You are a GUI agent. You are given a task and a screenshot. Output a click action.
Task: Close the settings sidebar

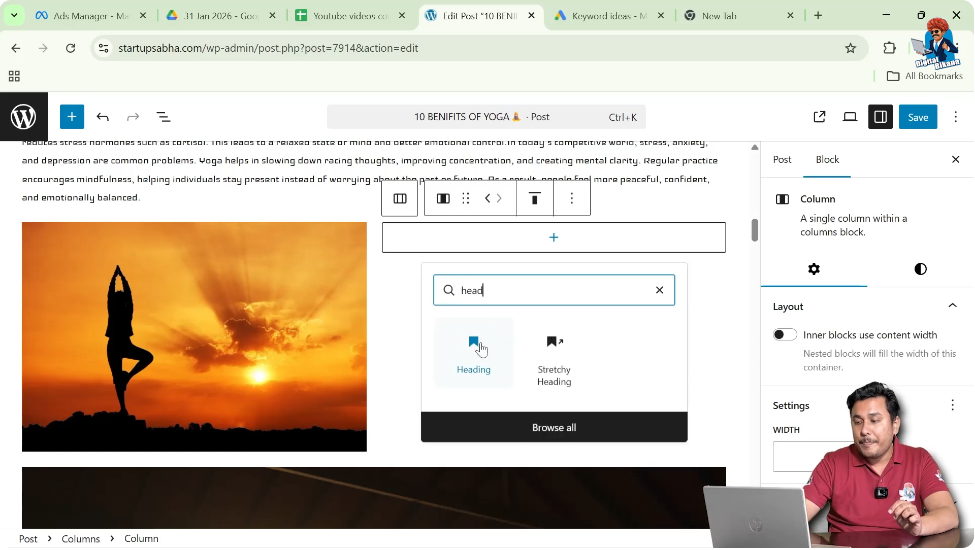(x=956, y=160)
